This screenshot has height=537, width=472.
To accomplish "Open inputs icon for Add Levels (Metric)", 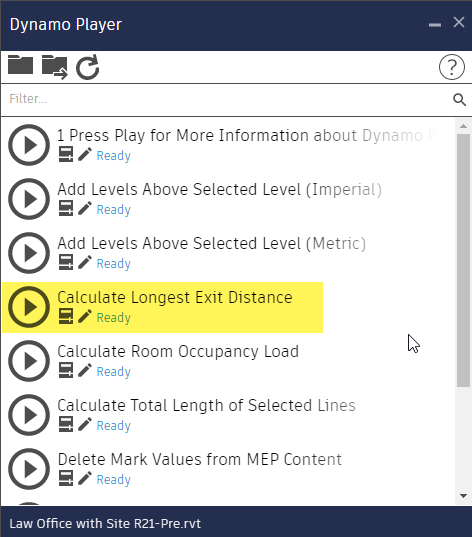I will coord(65,262).
